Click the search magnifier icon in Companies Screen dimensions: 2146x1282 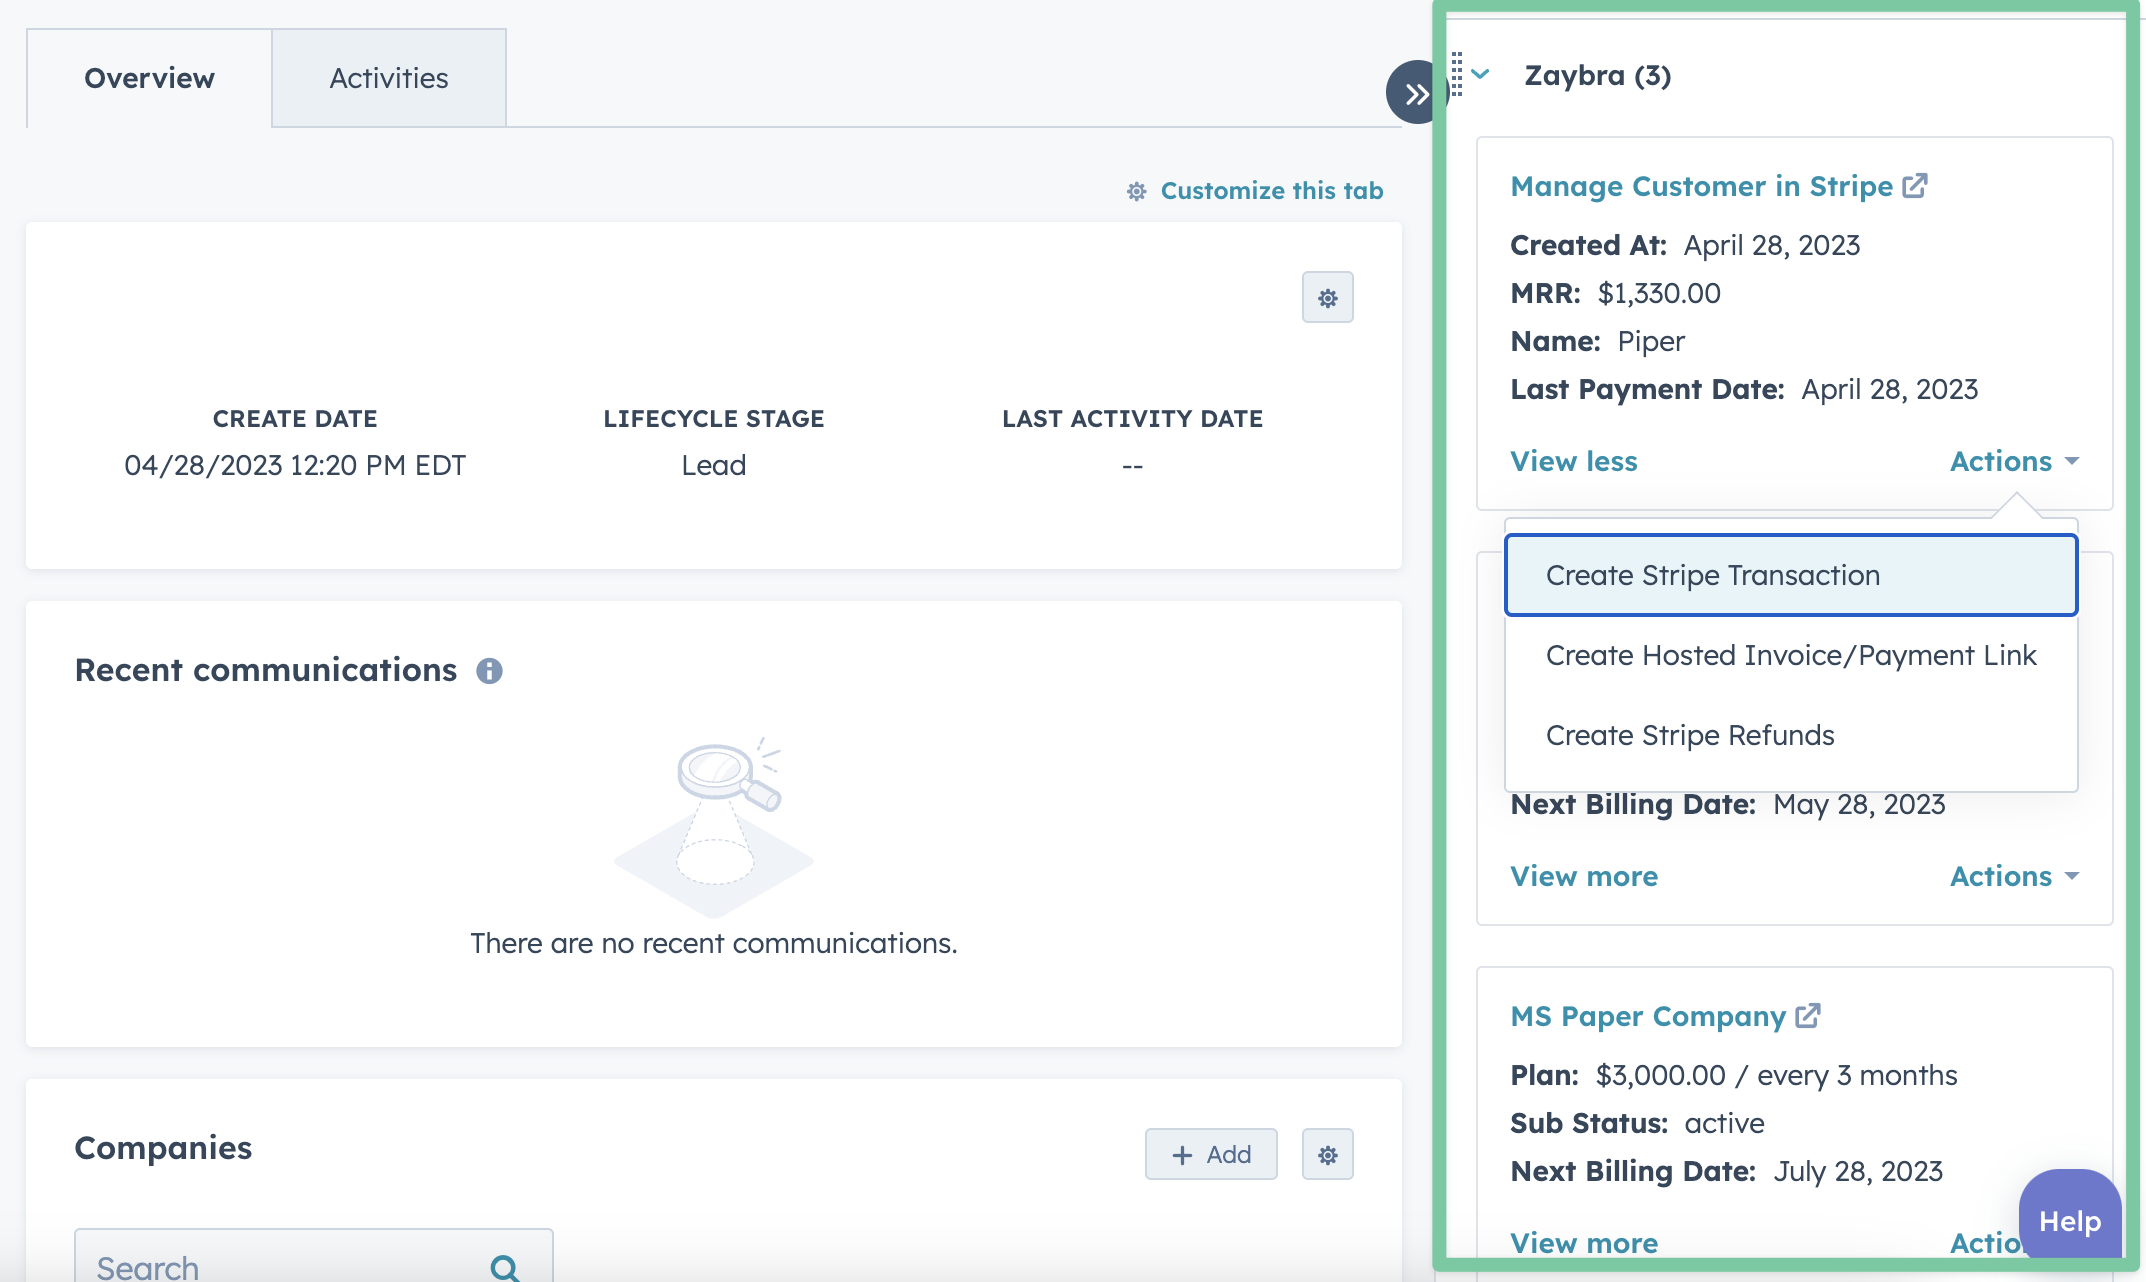505,1267
